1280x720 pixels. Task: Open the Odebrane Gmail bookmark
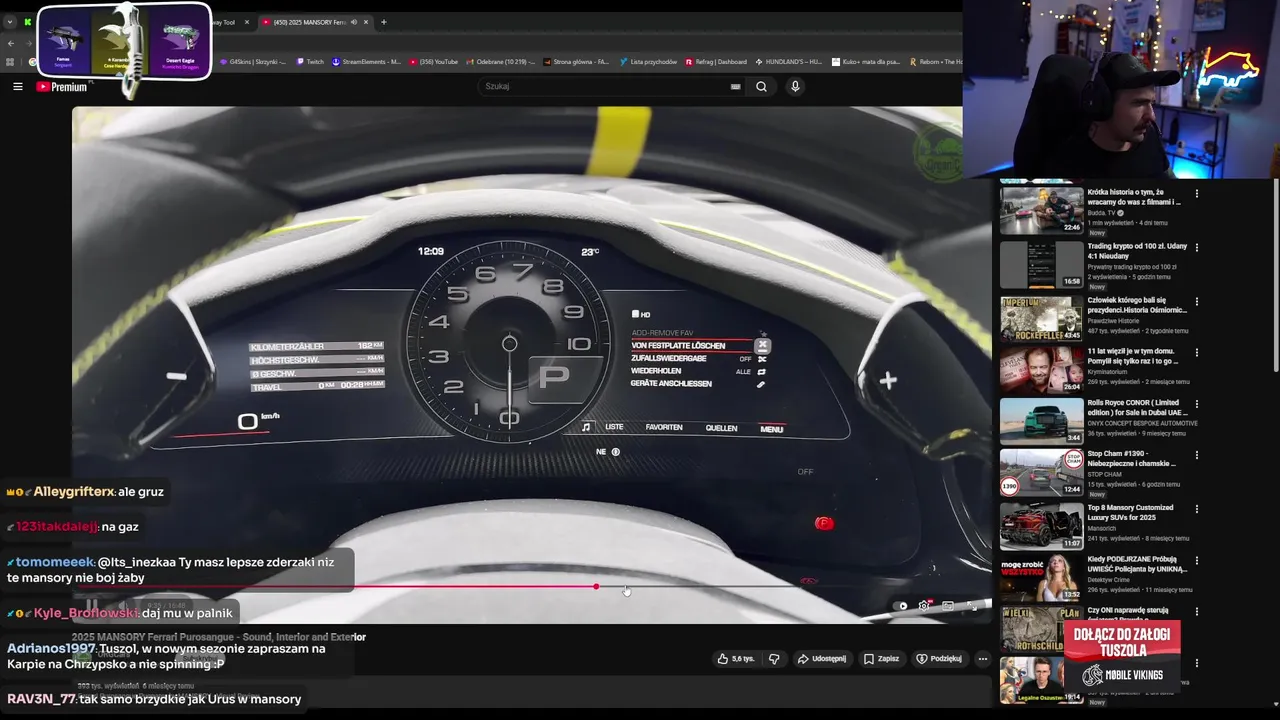(501, 62)
